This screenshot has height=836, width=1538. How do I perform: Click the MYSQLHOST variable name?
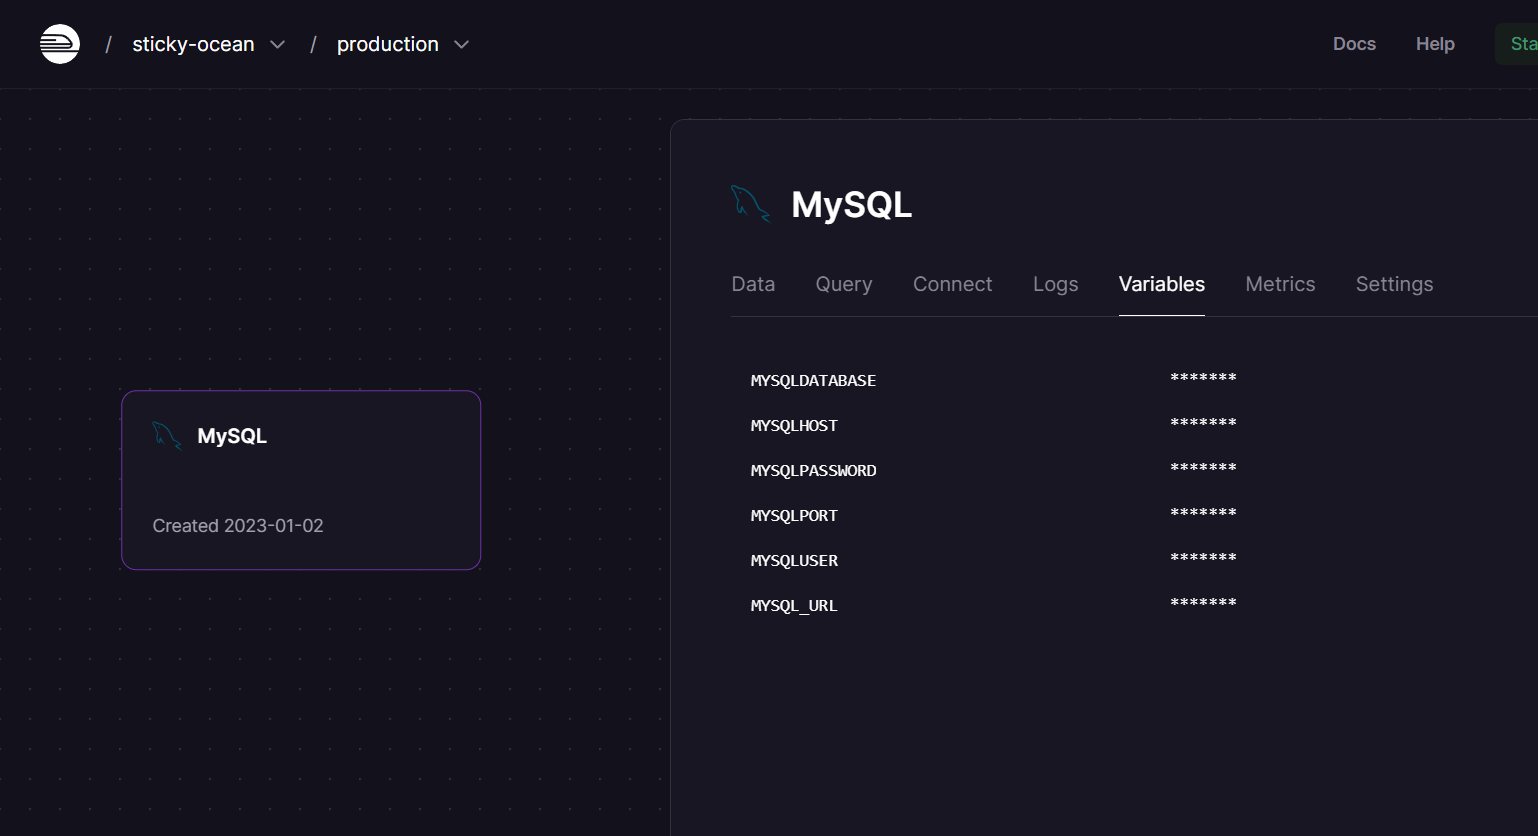[794, 426]
